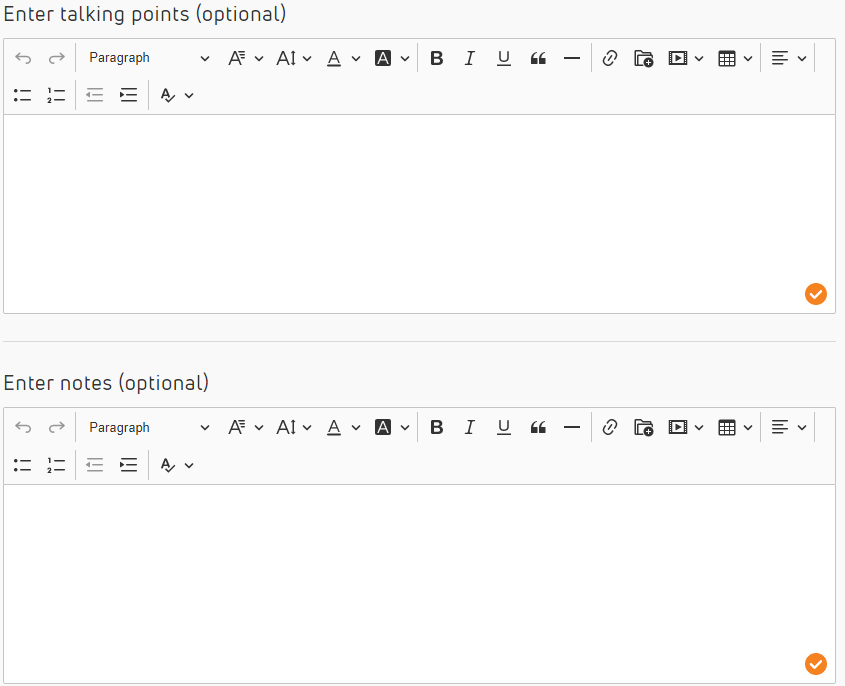
Task: Insert block quote in talking points editor
Action: click(x=538, y=58)
